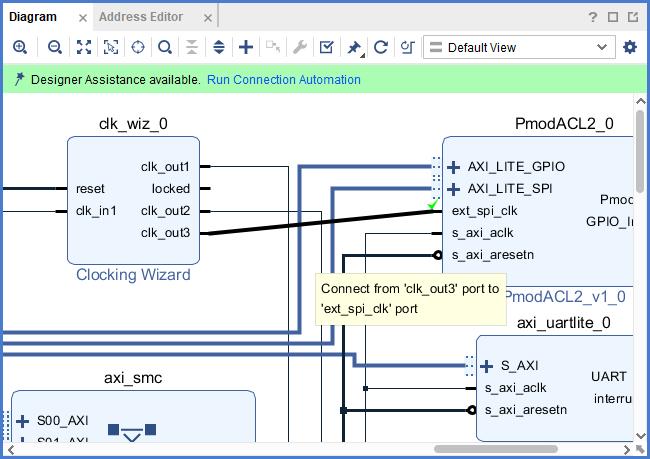The width and height of the screenshot is (650, 459).
Task: Expand S00_AXI on axi_smc
Action: (22, 421)
